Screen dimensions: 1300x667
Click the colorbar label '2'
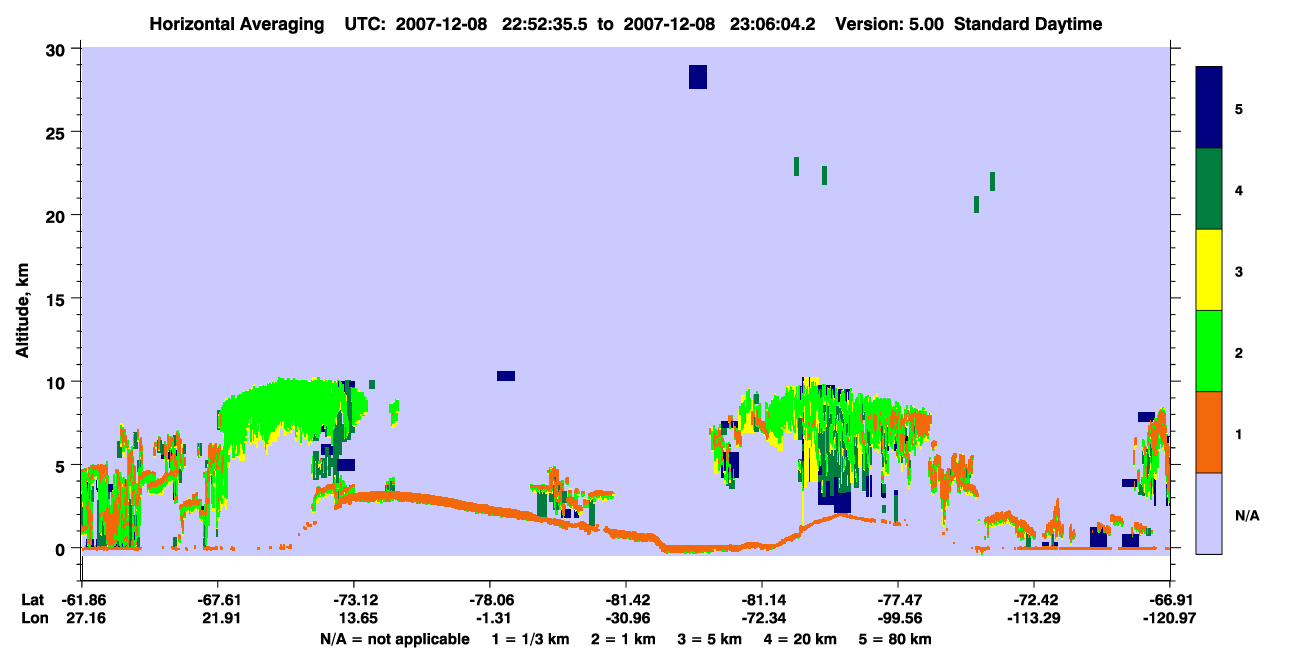(x=1239, y=352)
